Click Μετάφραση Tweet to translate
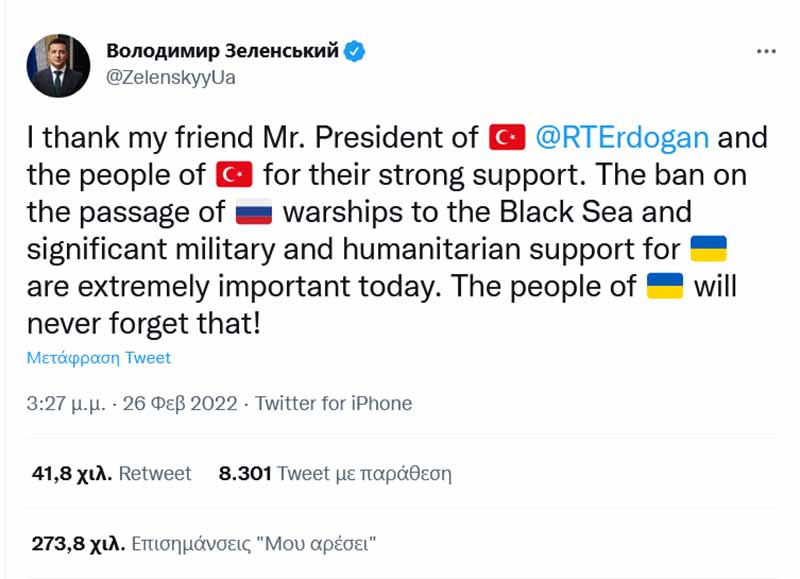Image resolution: width=800 pixels, height=579 pixels. tap(99, 358)
